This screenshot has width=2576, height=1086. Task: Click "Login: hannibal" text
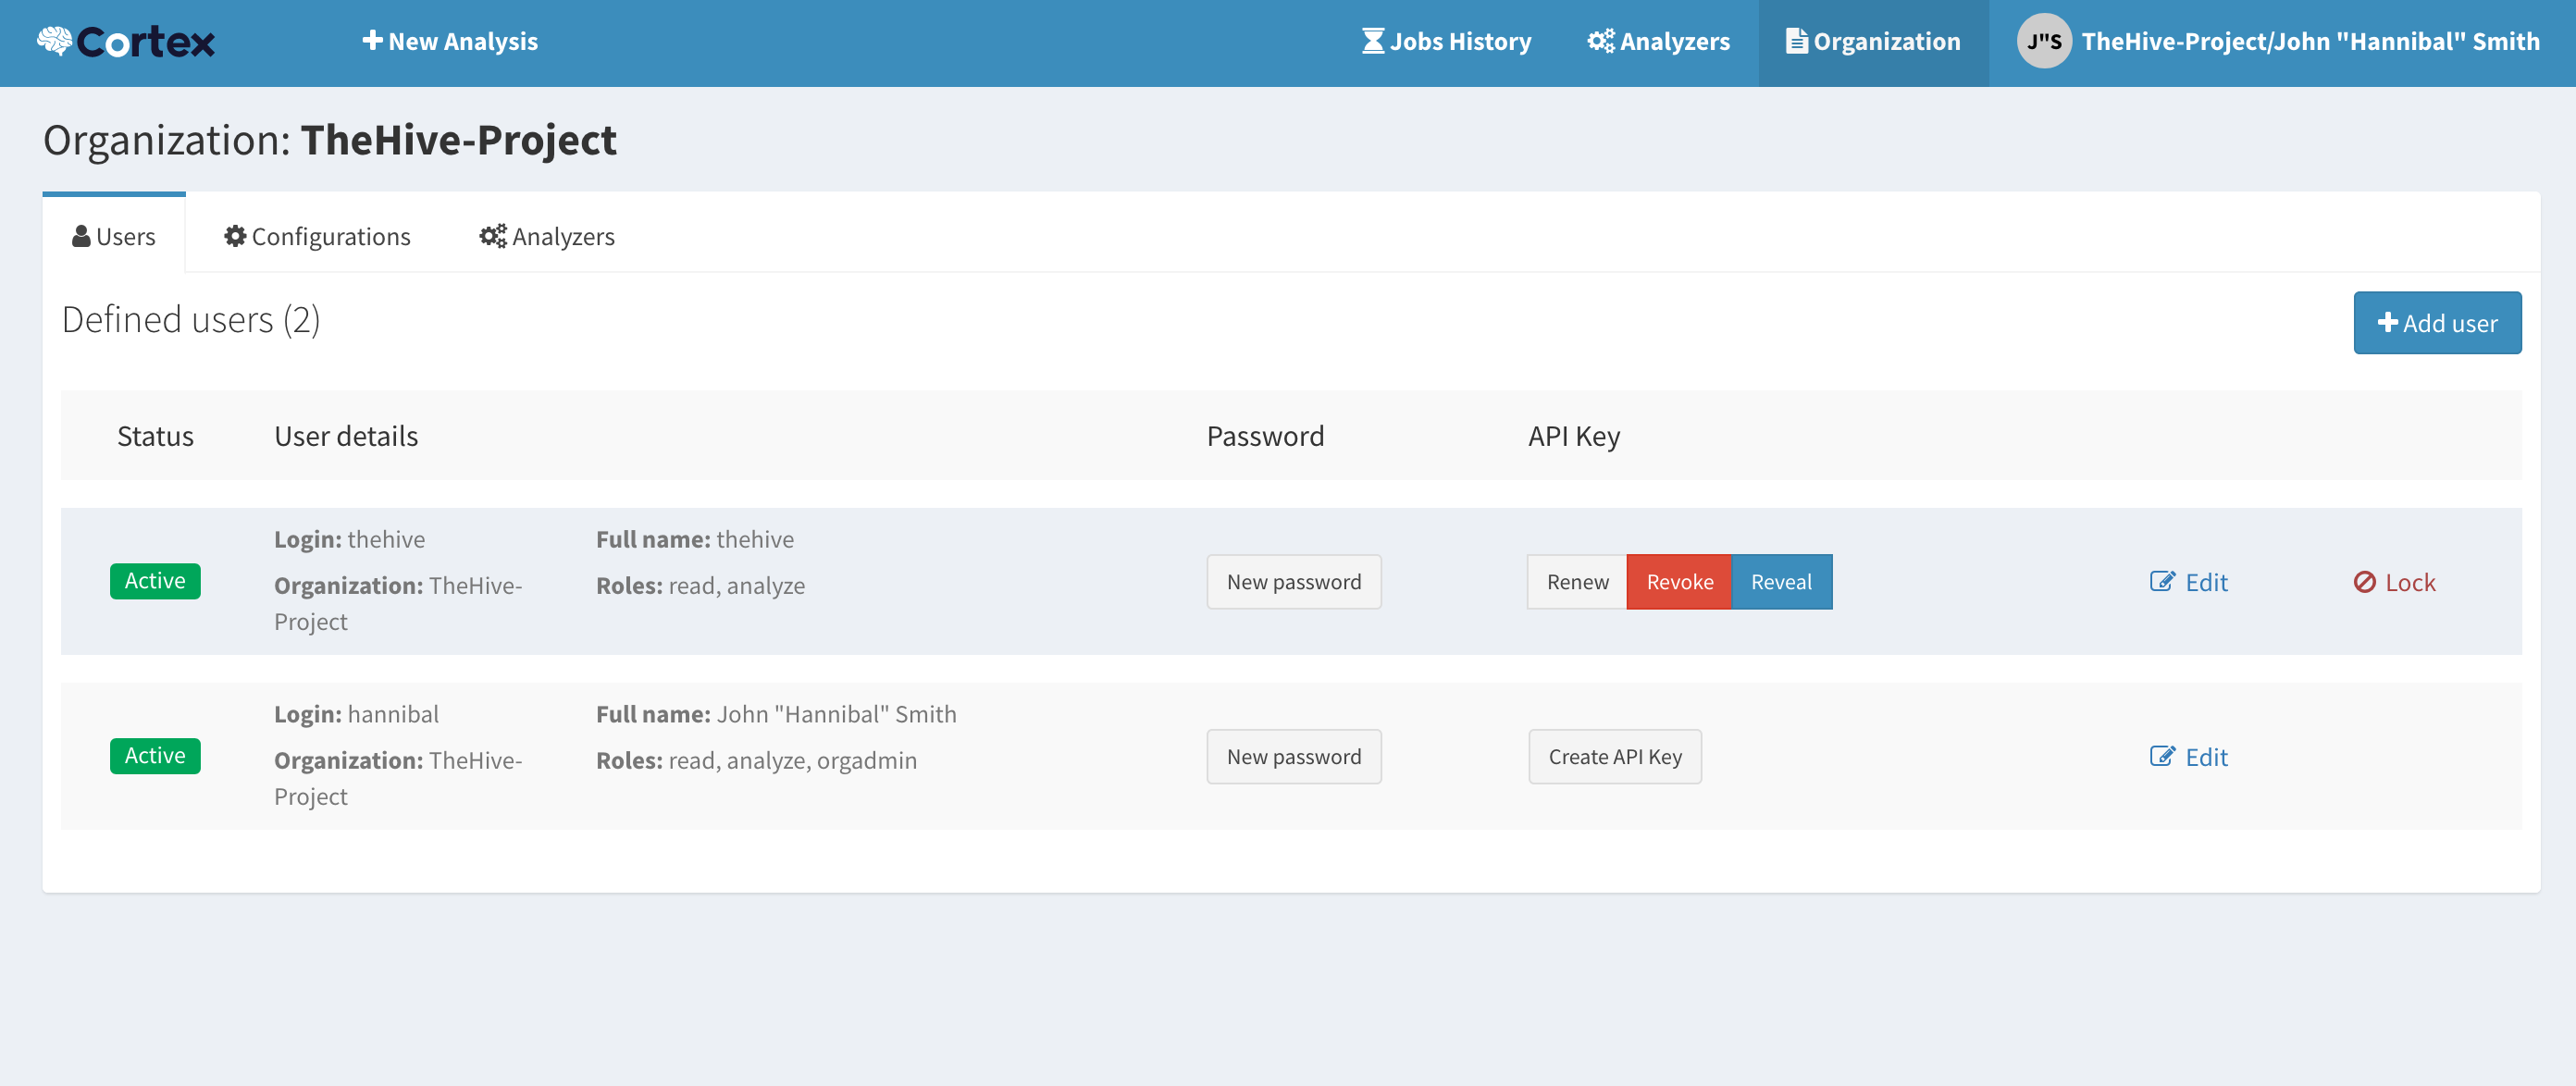pos(357,715)
